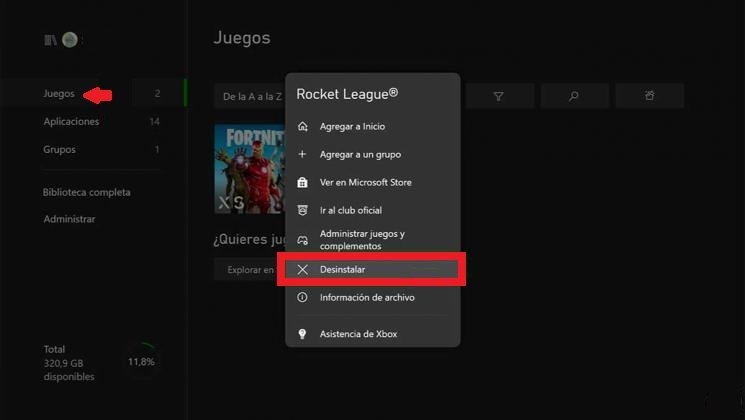Select the Juegos sidebar section

94,93
